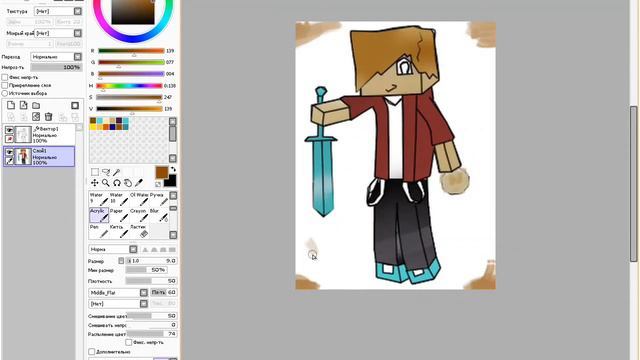
Task: Adjust the H hue slider
Action: [x=129, y=86]
